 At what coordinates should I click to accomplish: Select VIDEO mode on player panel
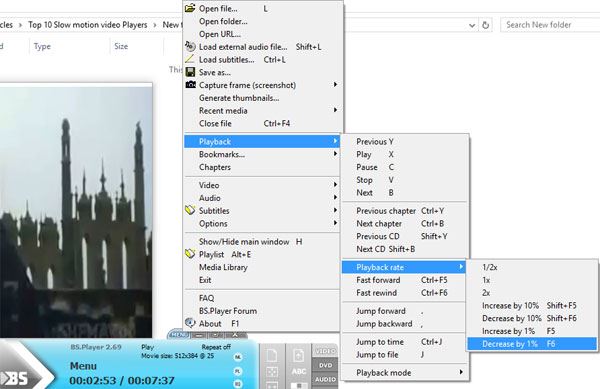pyautogui.click(x=325, y=351)
